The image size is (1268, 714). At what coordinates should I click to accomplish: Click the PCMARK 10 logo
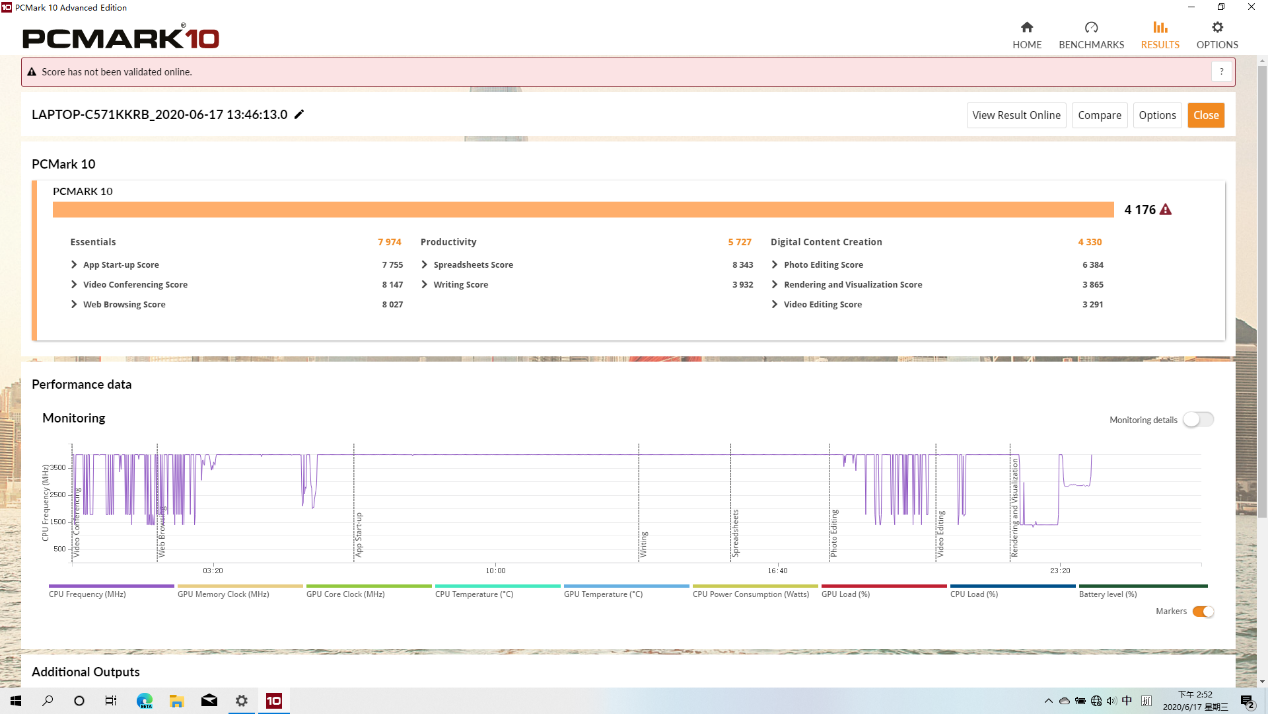tap(121, 38)
